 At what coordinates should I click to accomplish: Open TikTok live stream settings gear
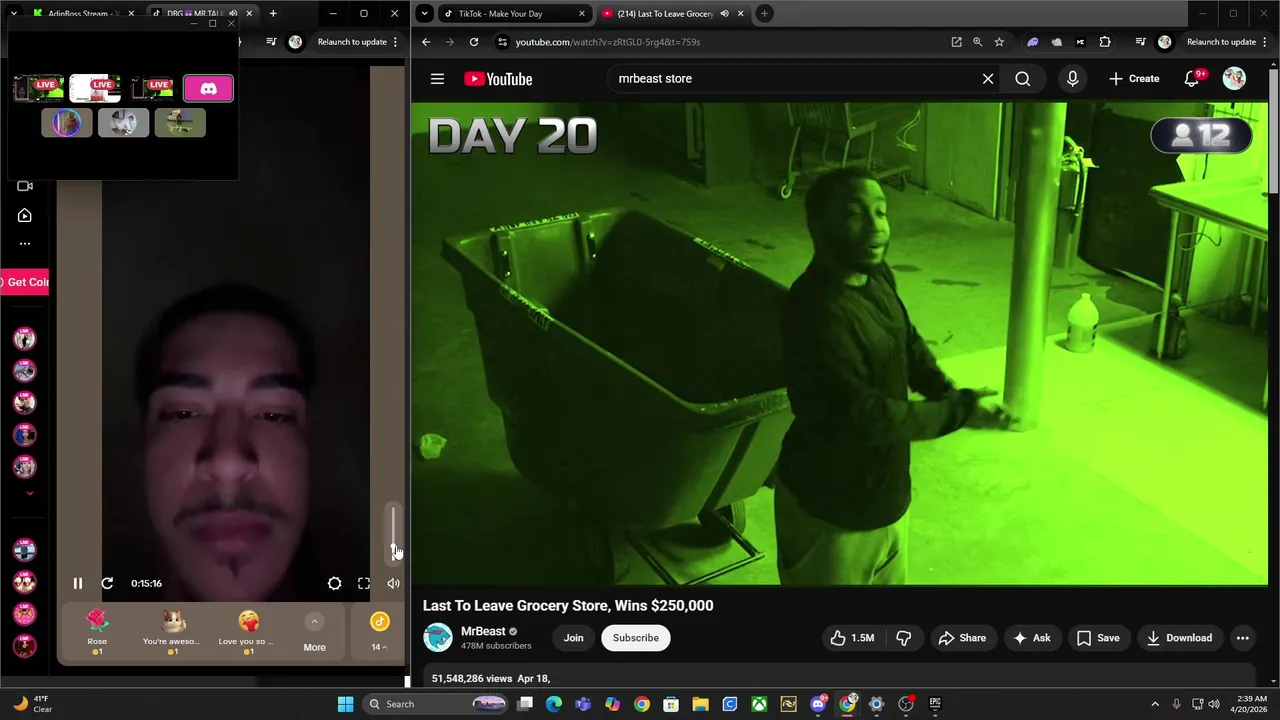tap(334, 583)
